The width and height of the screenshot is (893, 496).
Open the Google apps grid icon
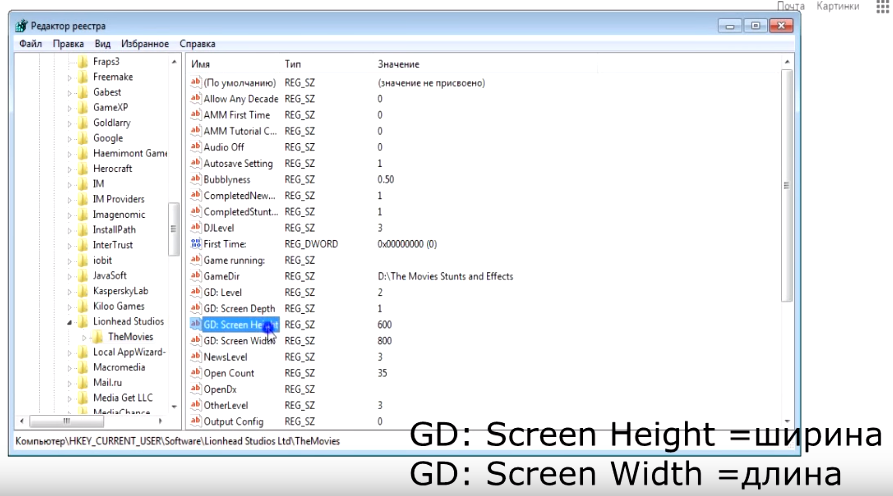click(x=883, y=5)
